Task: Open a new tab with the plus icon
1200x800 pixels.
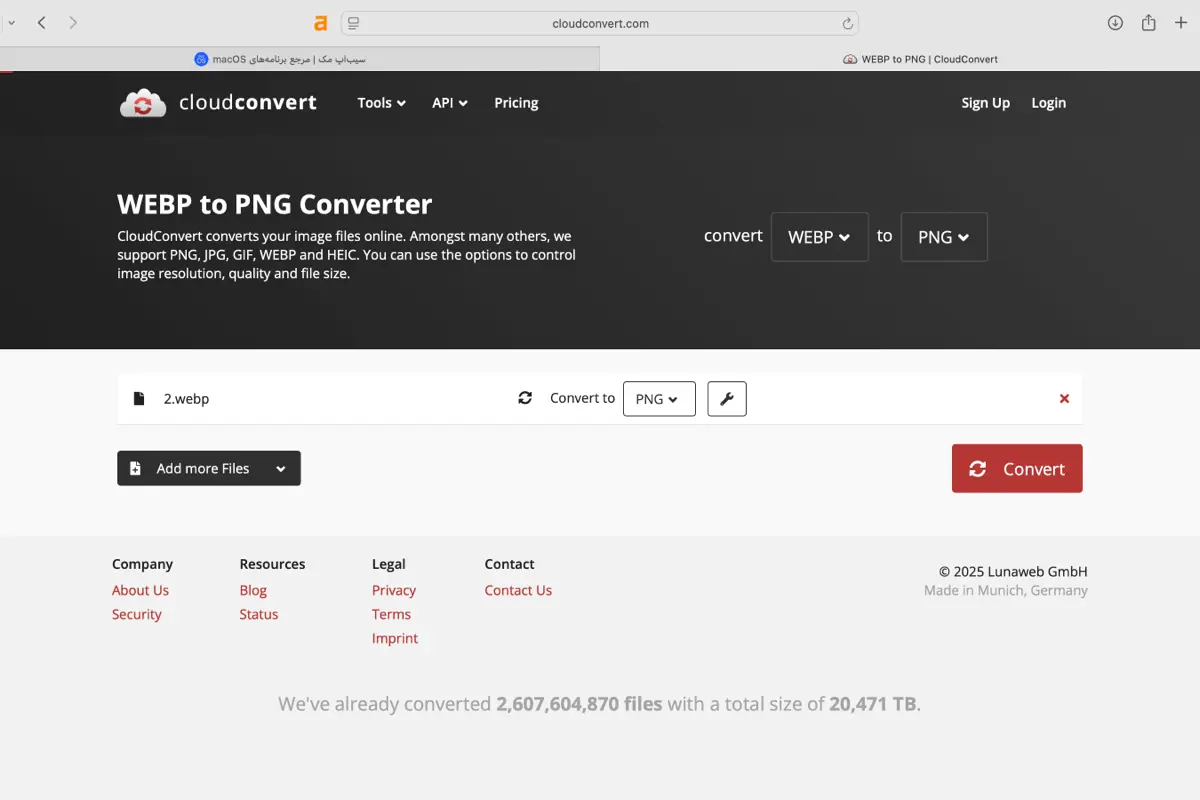Action: pyautogui.click(x=1181, y=23)
